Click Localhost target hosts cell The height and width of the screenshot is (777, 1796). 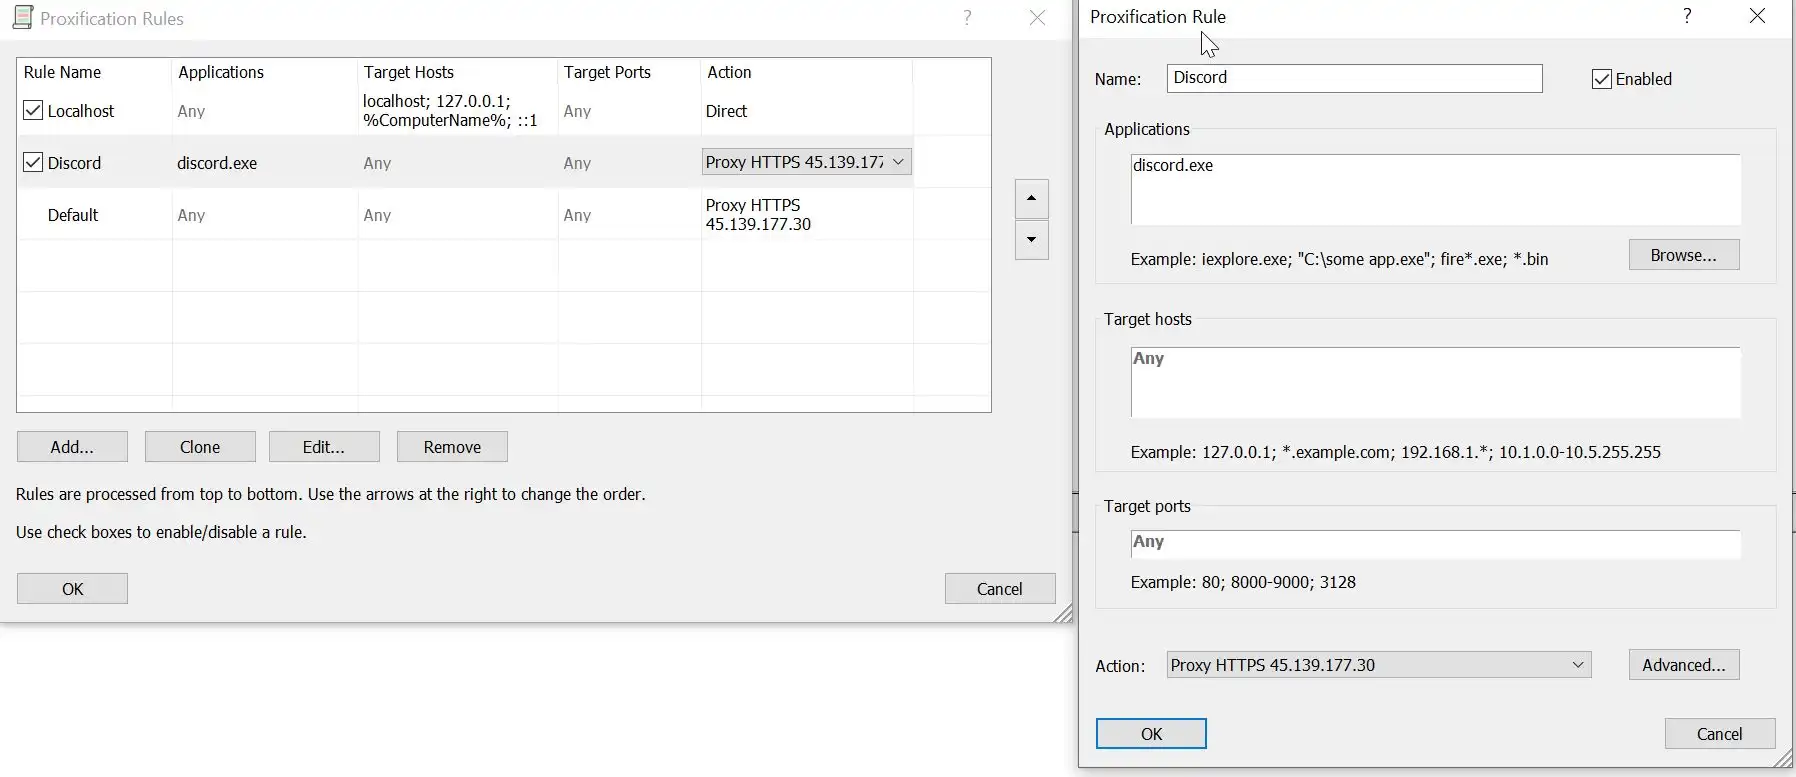pyautogui.click(x=450, y=111)
